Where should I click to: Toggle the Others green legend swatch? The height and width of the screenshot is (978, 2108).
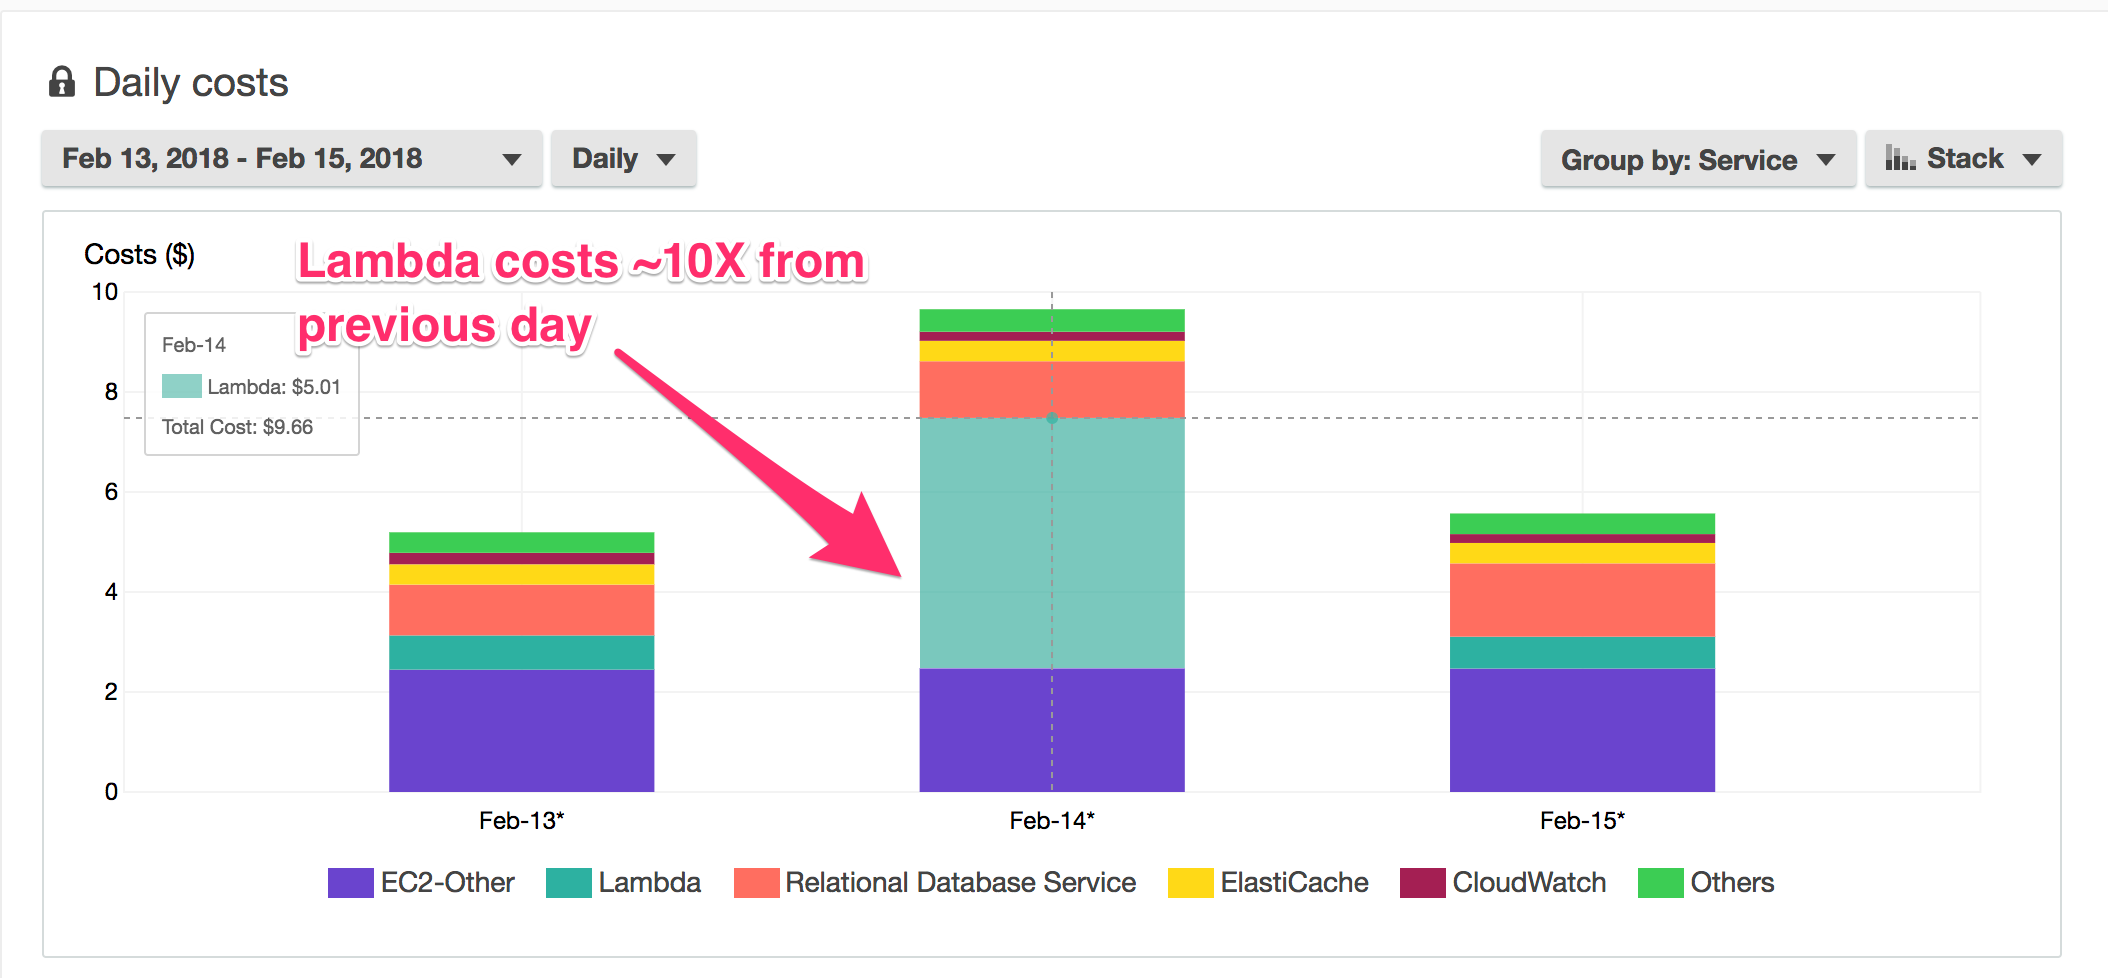pyautogui.click(x=1660, y=883)
